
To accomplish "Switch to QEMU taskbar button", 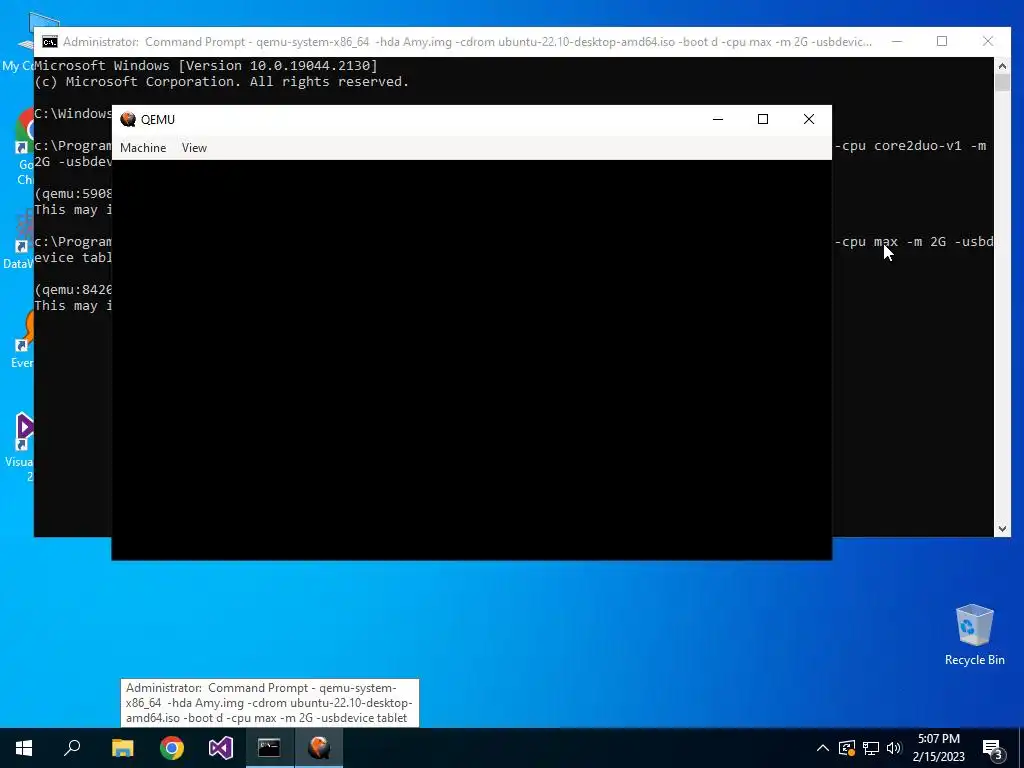I will coord(319,748).
